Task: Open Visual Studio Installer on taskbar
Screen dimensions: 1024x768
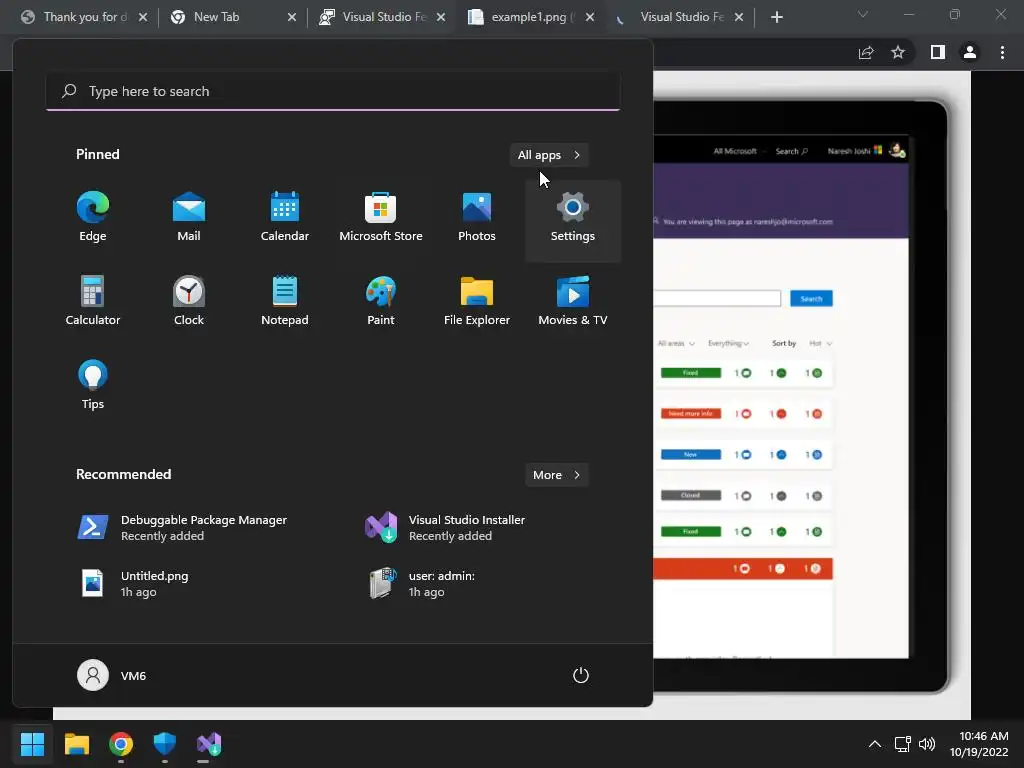Action: click(x=209, y=744)
